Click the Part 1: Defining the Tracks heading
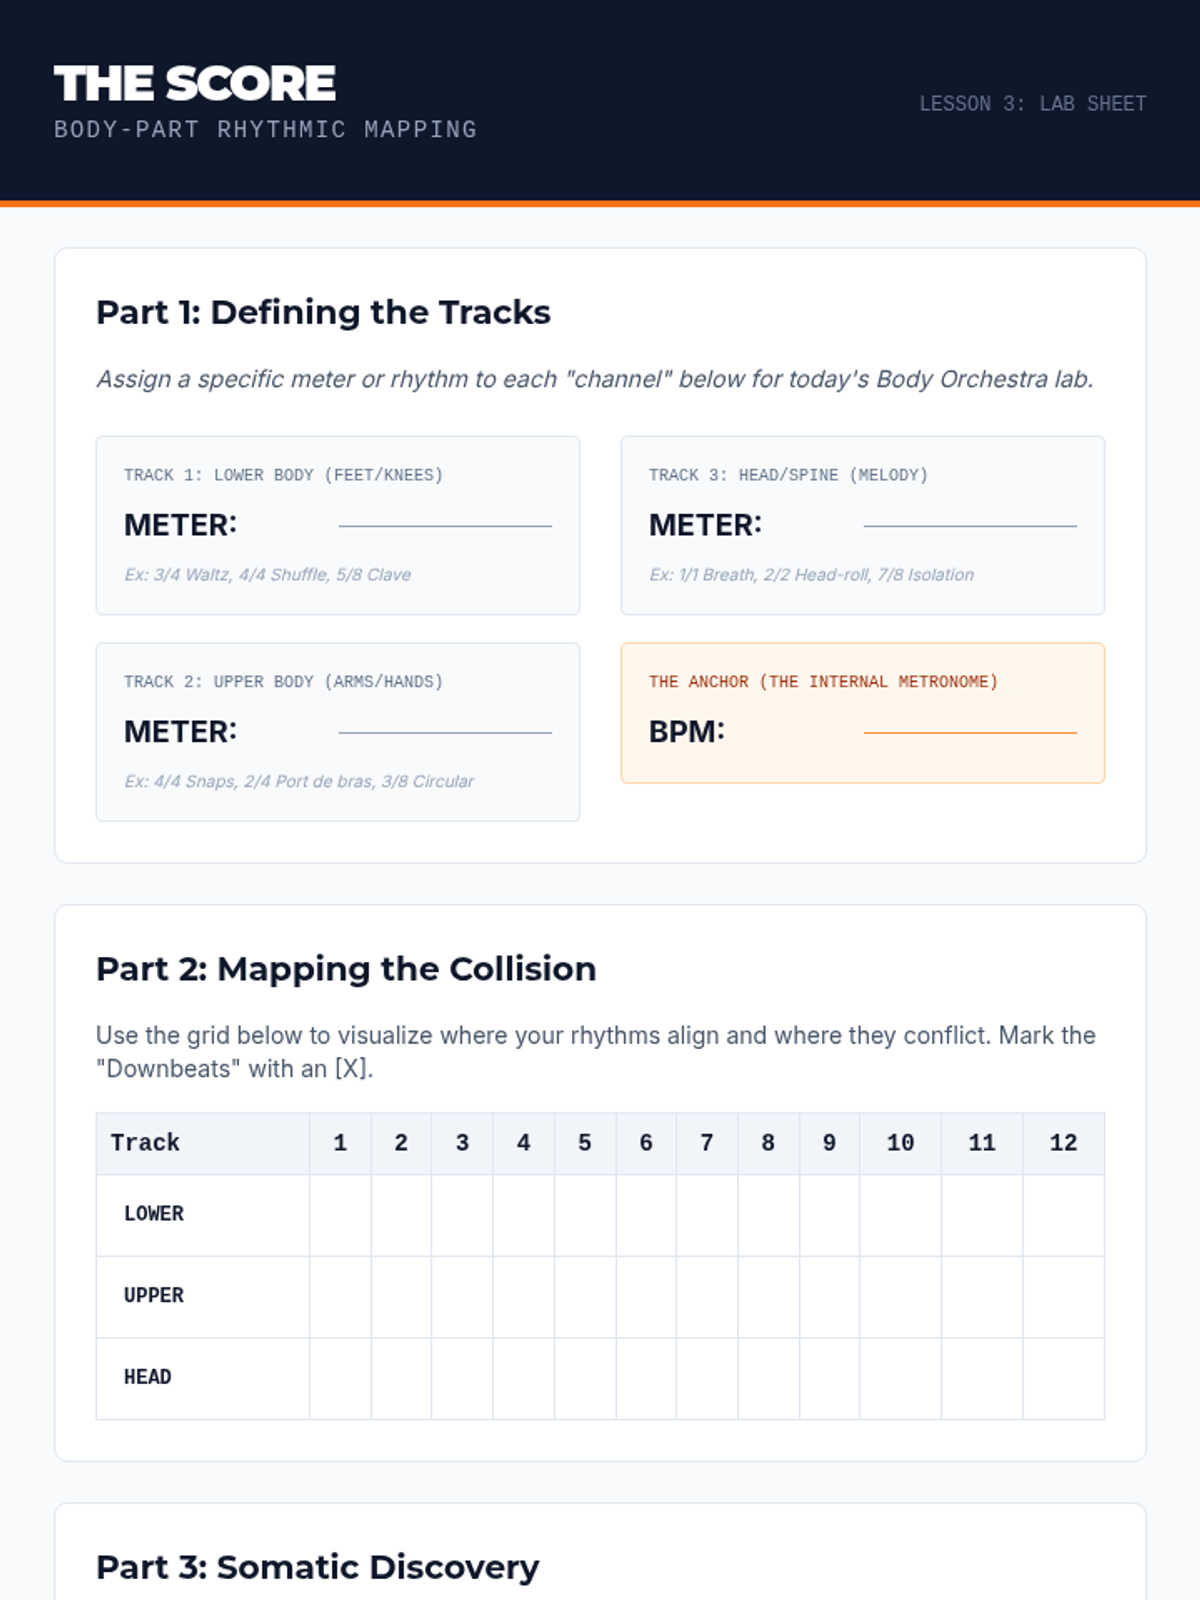This screenshot has height=1600, width=1200. [323, 313]
